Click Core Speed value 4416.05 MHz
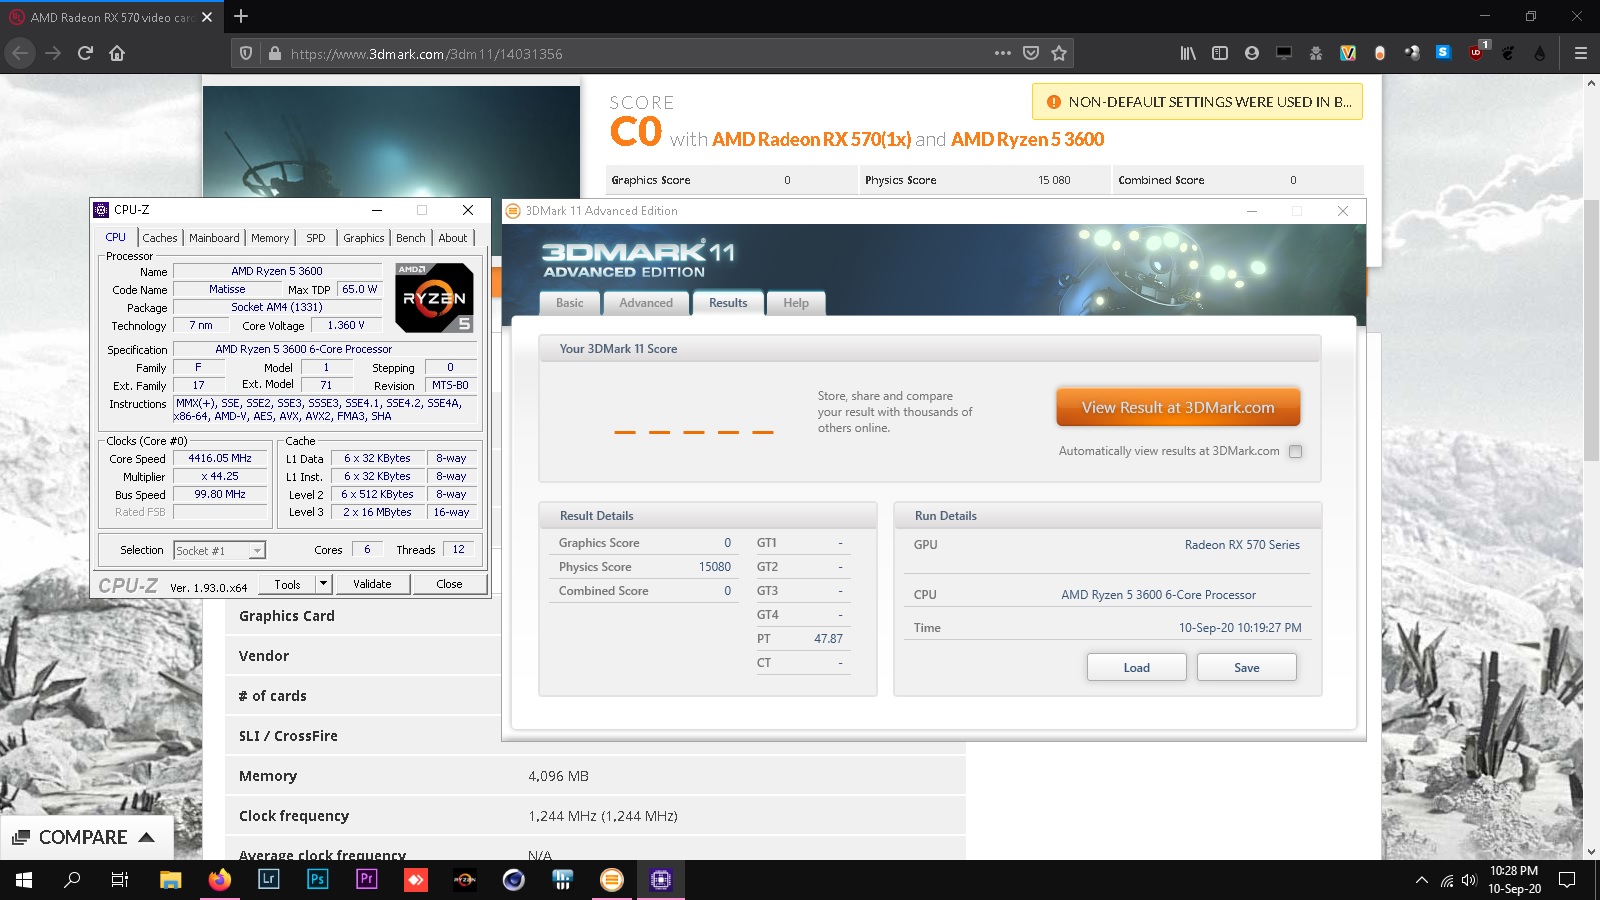The image size is (1600, 900). point(220,458)
